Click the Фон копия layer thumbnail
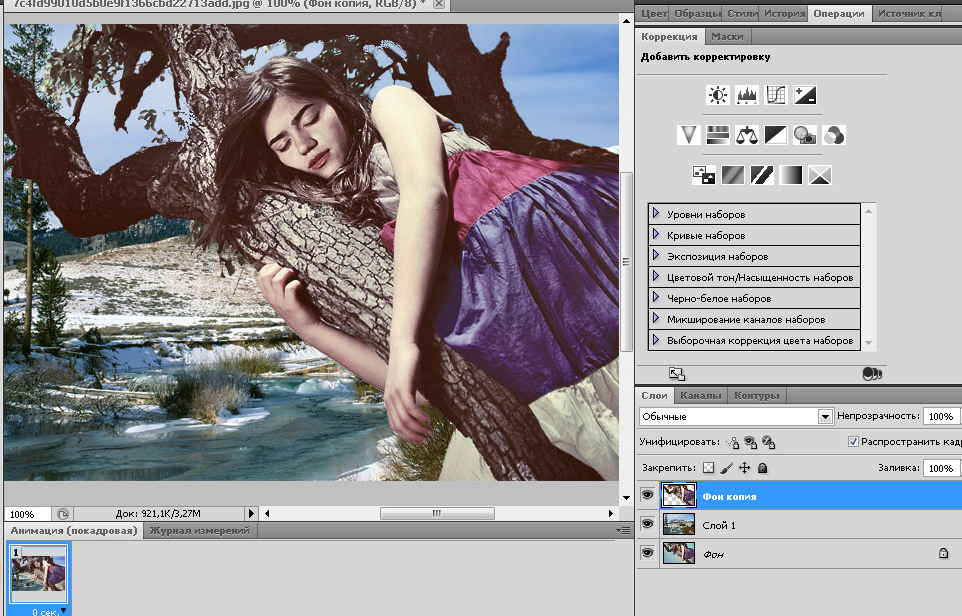 [x=679, y=495]
